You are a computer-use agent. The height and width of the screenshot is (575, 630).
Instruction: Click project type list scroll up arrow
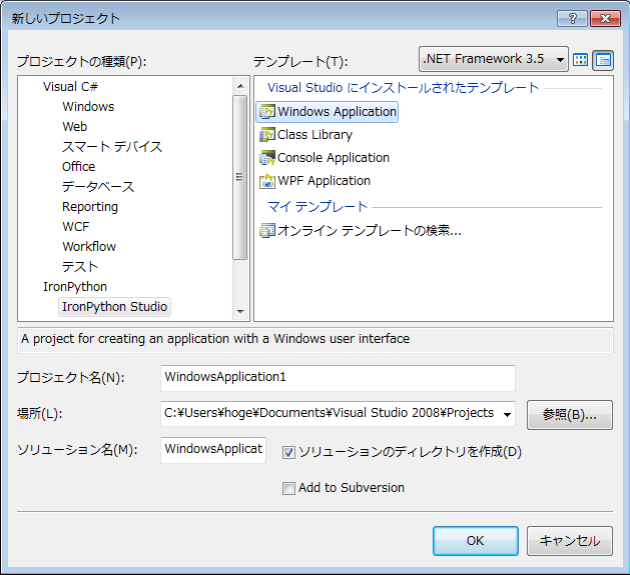(x=240, y=86)
